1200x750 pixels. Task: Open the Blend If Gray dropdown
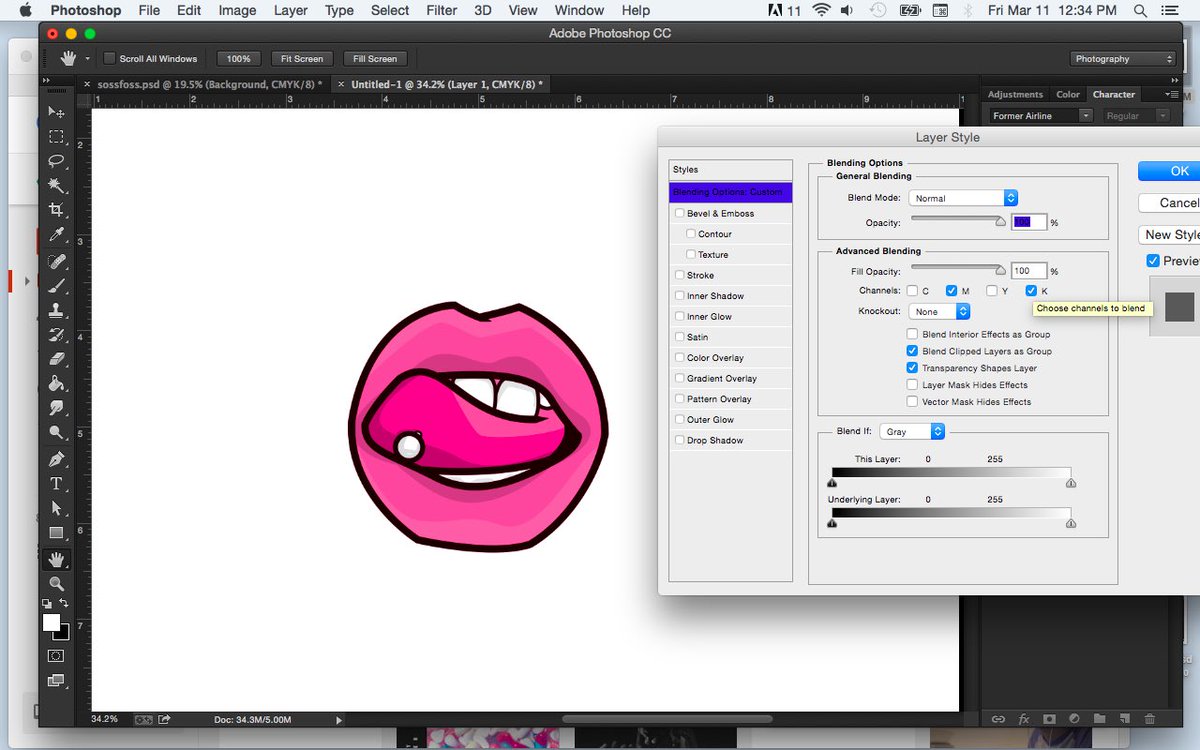[912, 432]
